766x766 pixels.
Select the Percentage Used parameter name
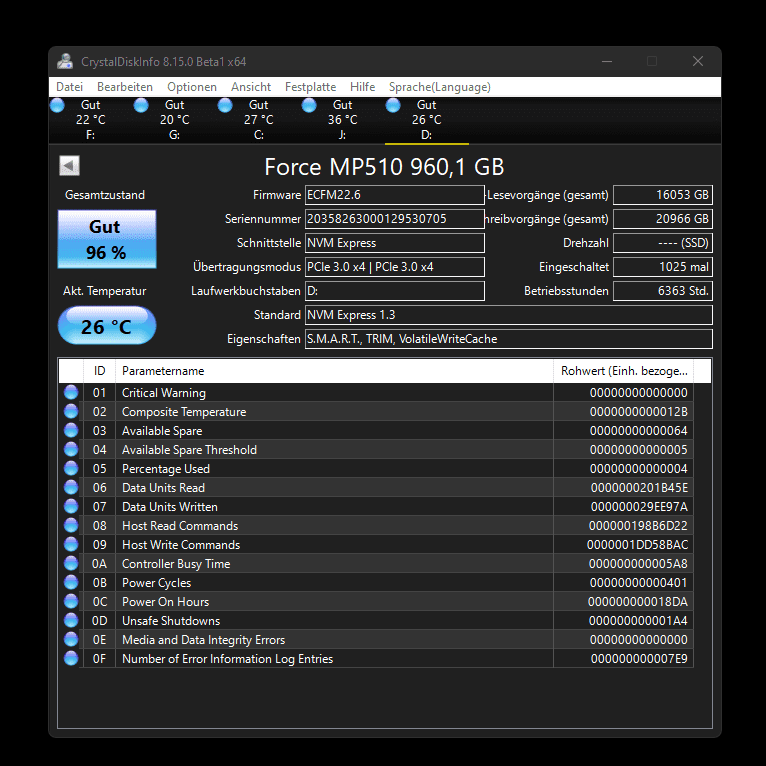tap(166, 469)
